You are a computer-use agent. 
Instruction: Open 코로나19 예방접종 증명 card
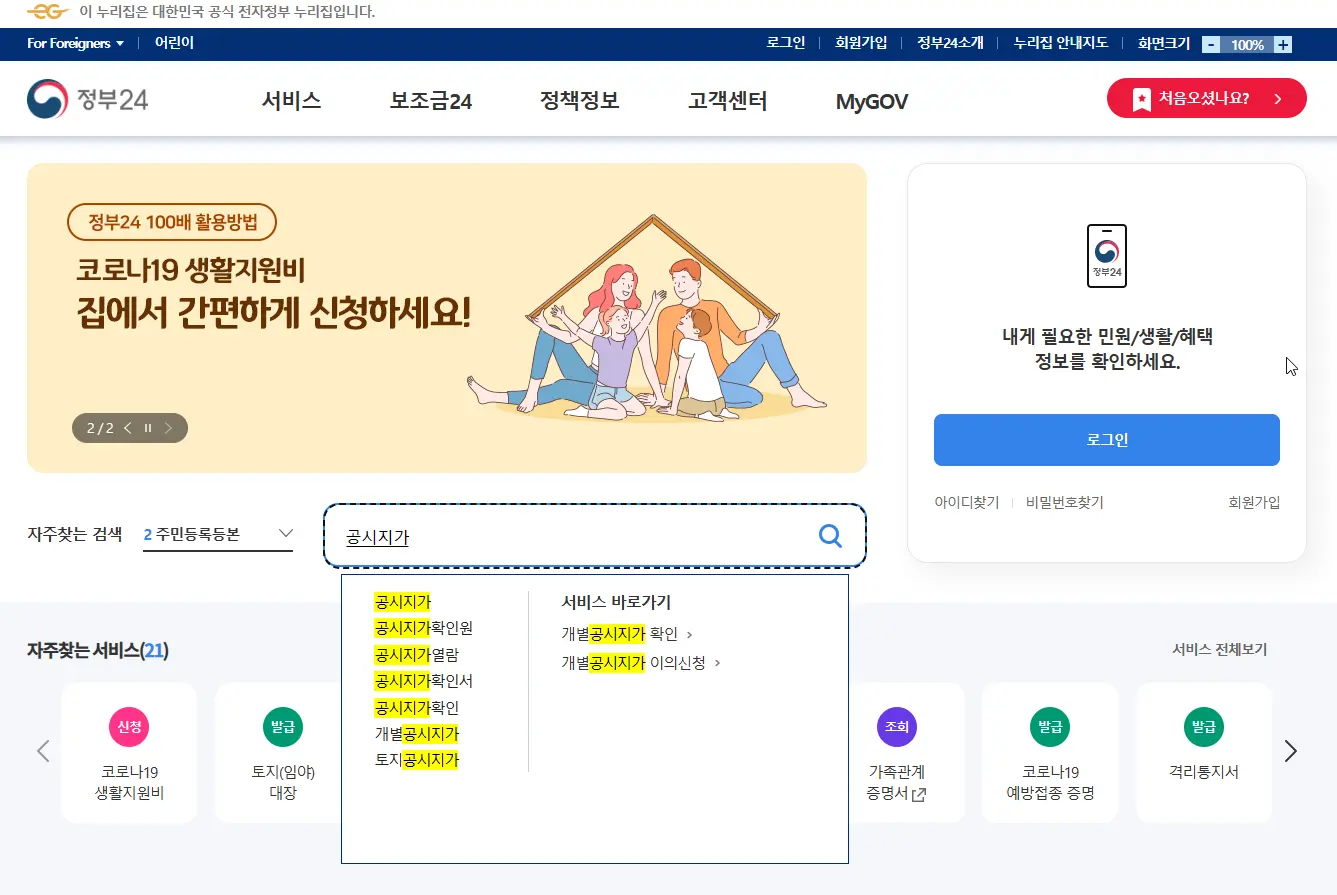click(1050, 753)
